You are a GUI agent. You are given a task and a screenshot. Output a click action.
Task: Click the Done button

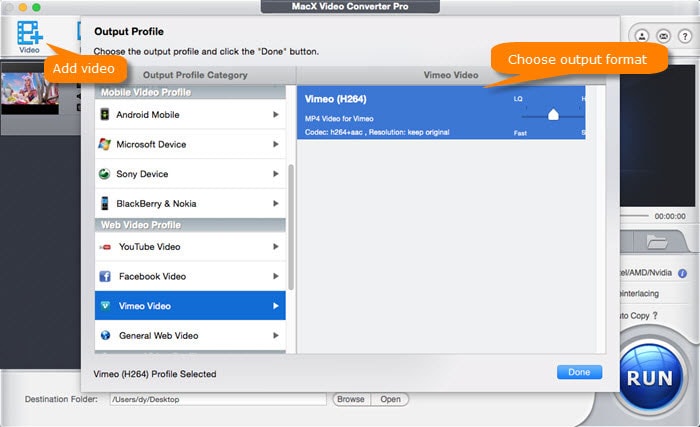coord(579,372)
